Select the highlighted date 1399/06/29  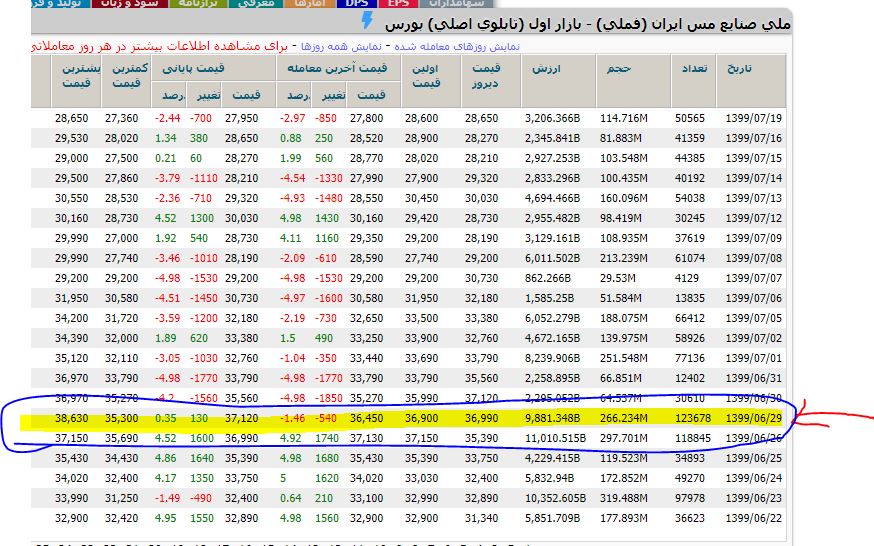point(754,418)
